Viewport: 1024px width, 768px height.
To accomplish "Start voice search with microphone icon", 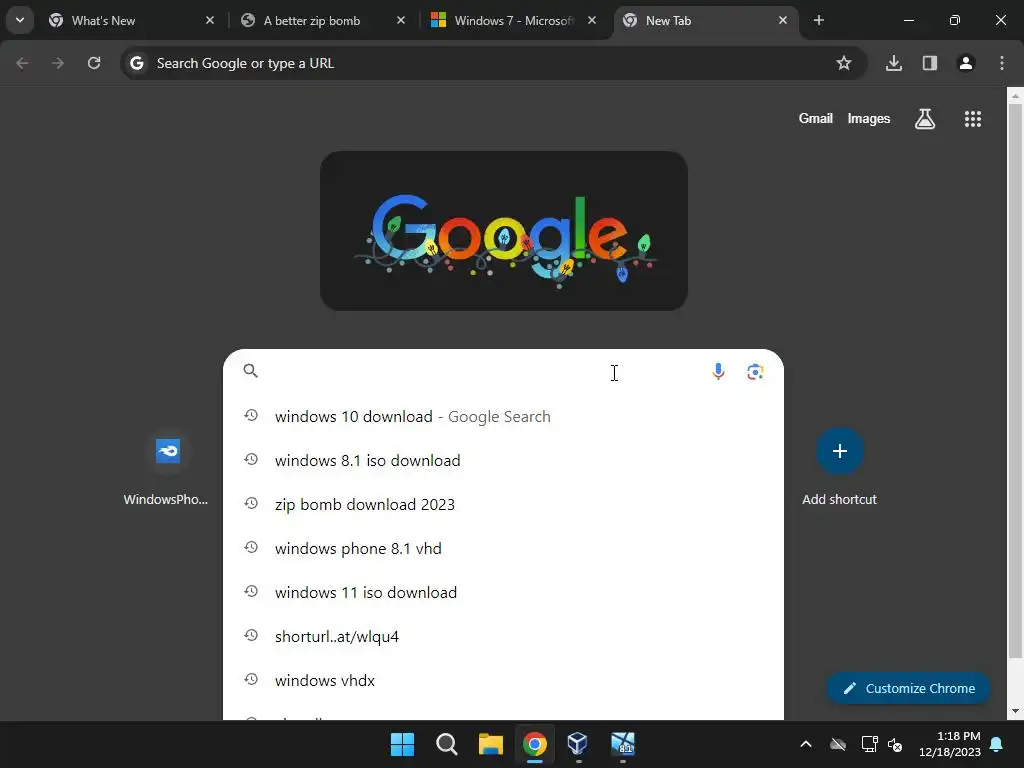I will pos(718,372).
